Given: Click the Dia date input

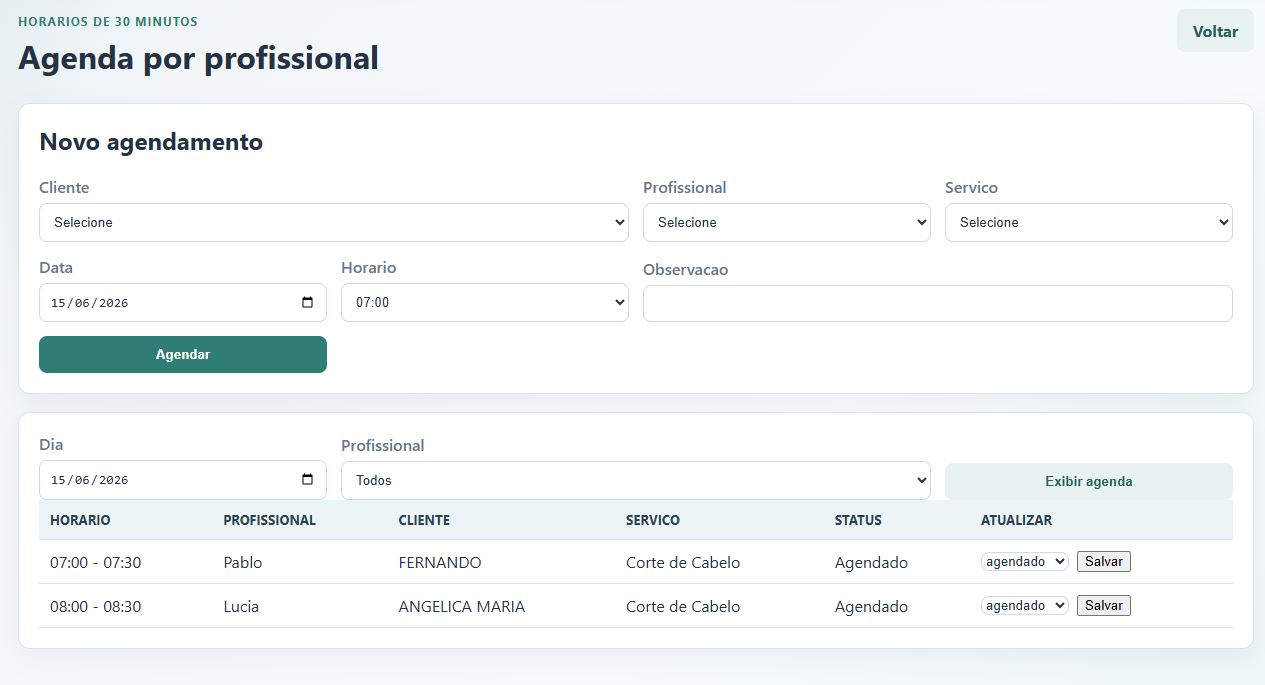Looking at the screenshot, I should coord(183,480).
